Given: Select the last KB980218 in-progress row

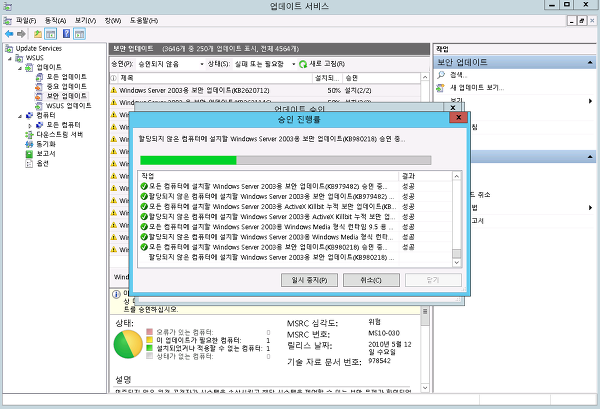Looking at the screenshot, I should click(295, 257).
